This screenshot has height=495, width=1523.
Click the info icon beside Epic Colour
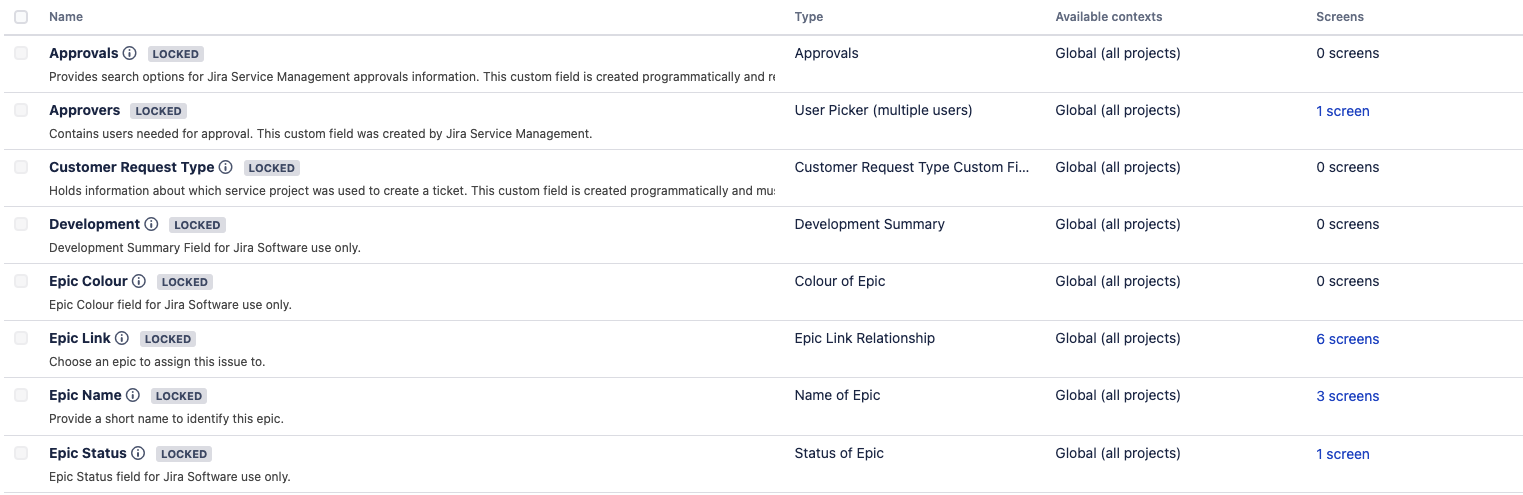139,281
